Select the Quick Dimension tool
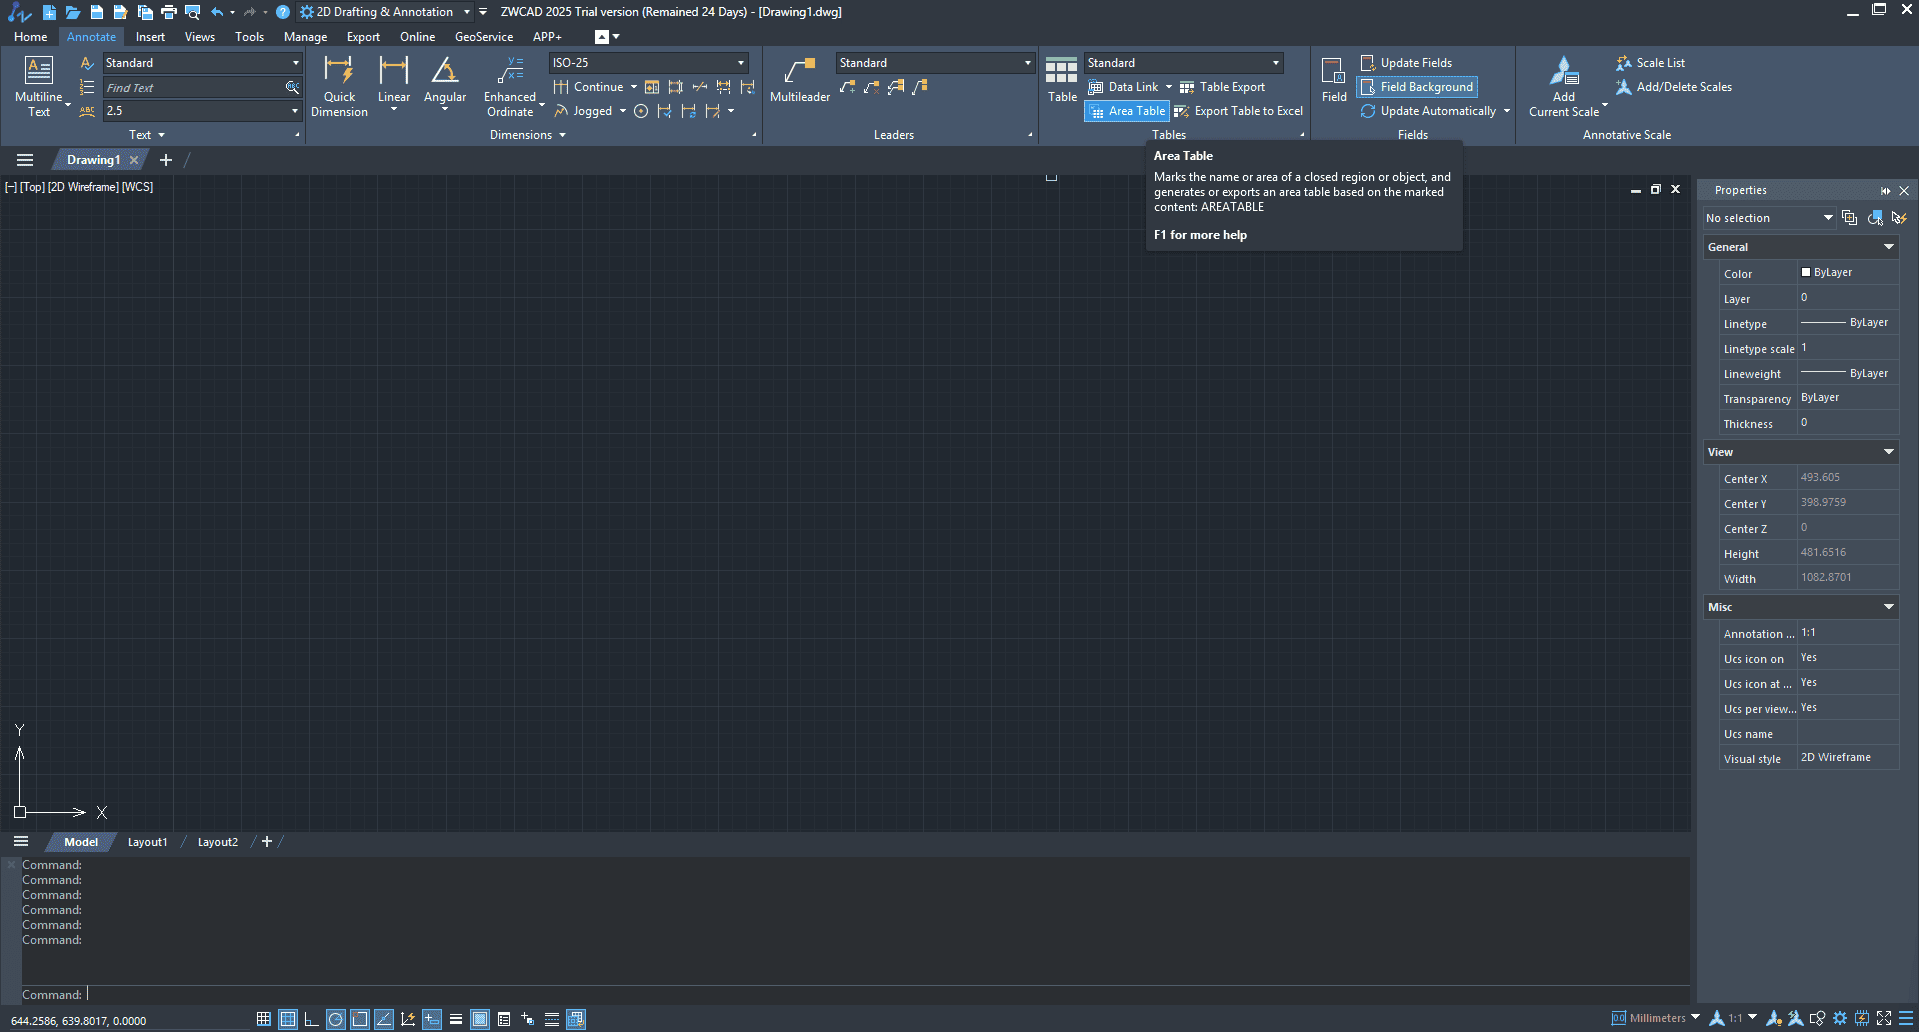Image resolution: width=1919 pixels, height=1032 pixels. pos(339,87)
